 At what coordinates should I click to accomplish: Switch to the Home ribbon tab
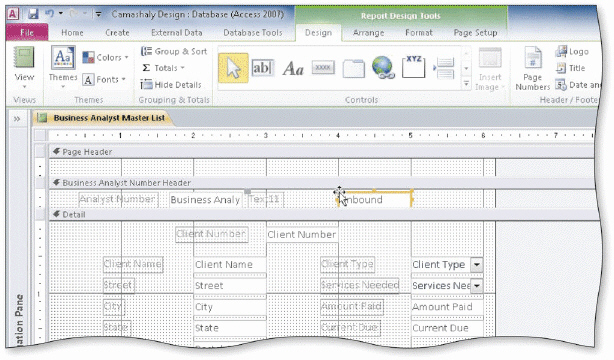pos(72,33)
